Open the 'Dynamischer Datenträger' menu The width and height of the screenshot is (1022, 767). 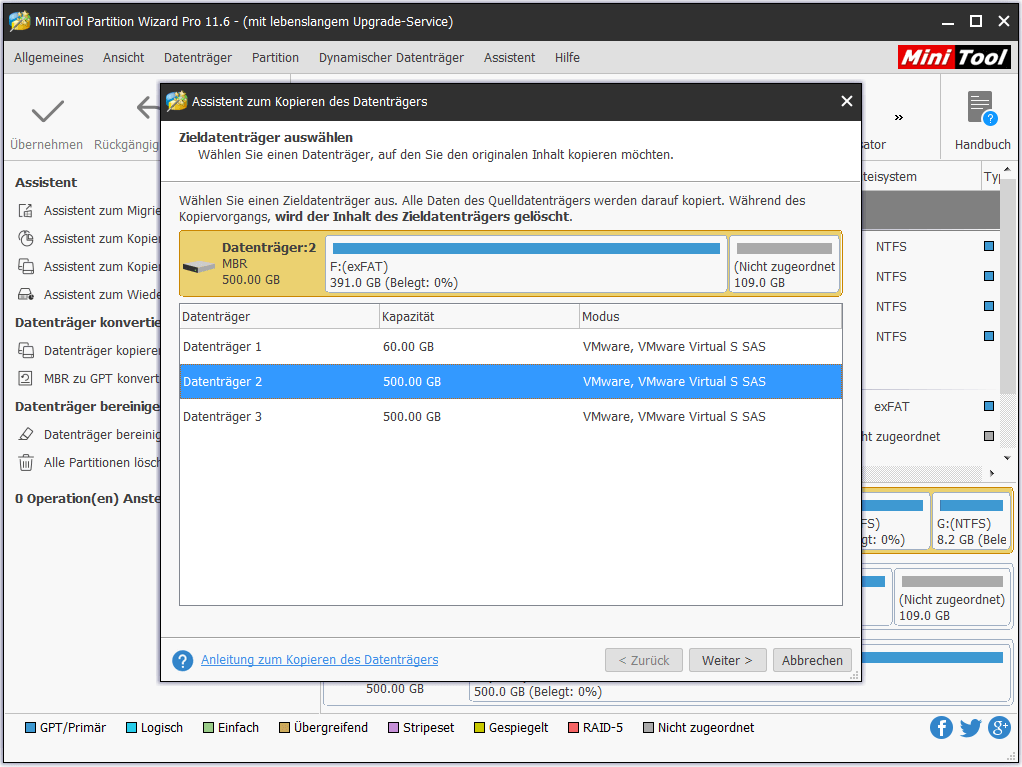[x=390, y=58]
